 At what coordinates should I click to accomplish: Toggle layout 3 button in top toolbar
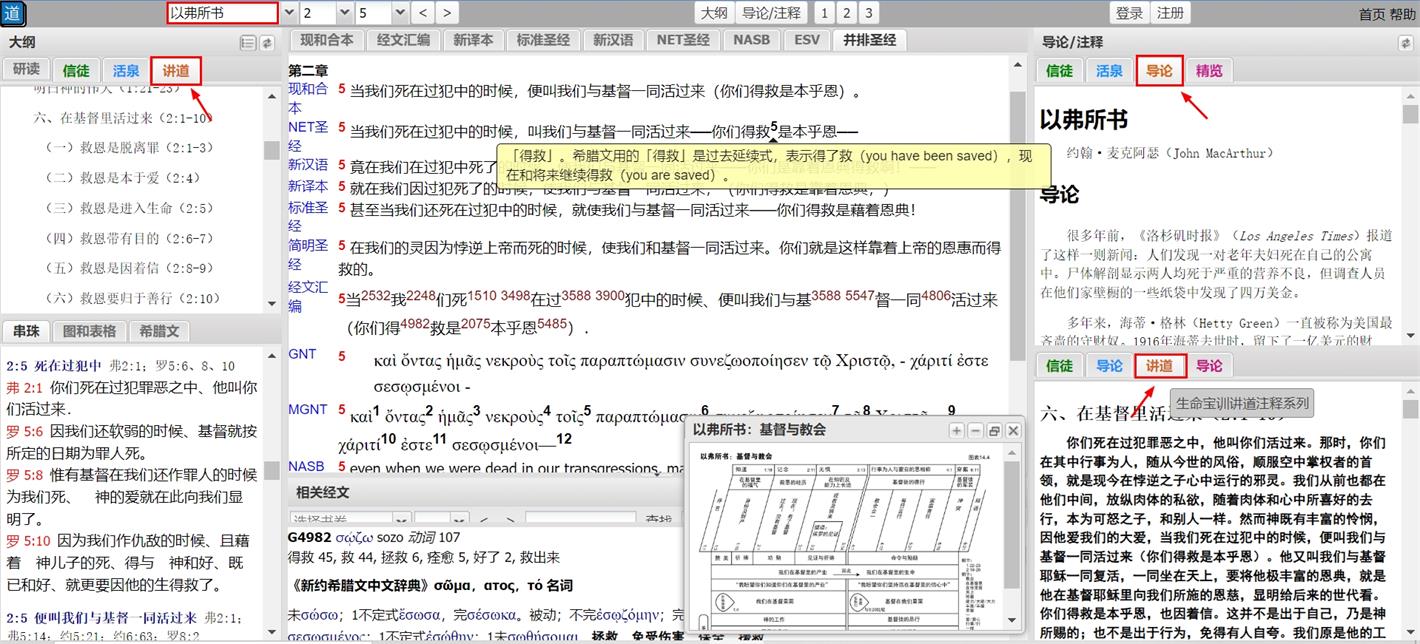coord(868,13)
